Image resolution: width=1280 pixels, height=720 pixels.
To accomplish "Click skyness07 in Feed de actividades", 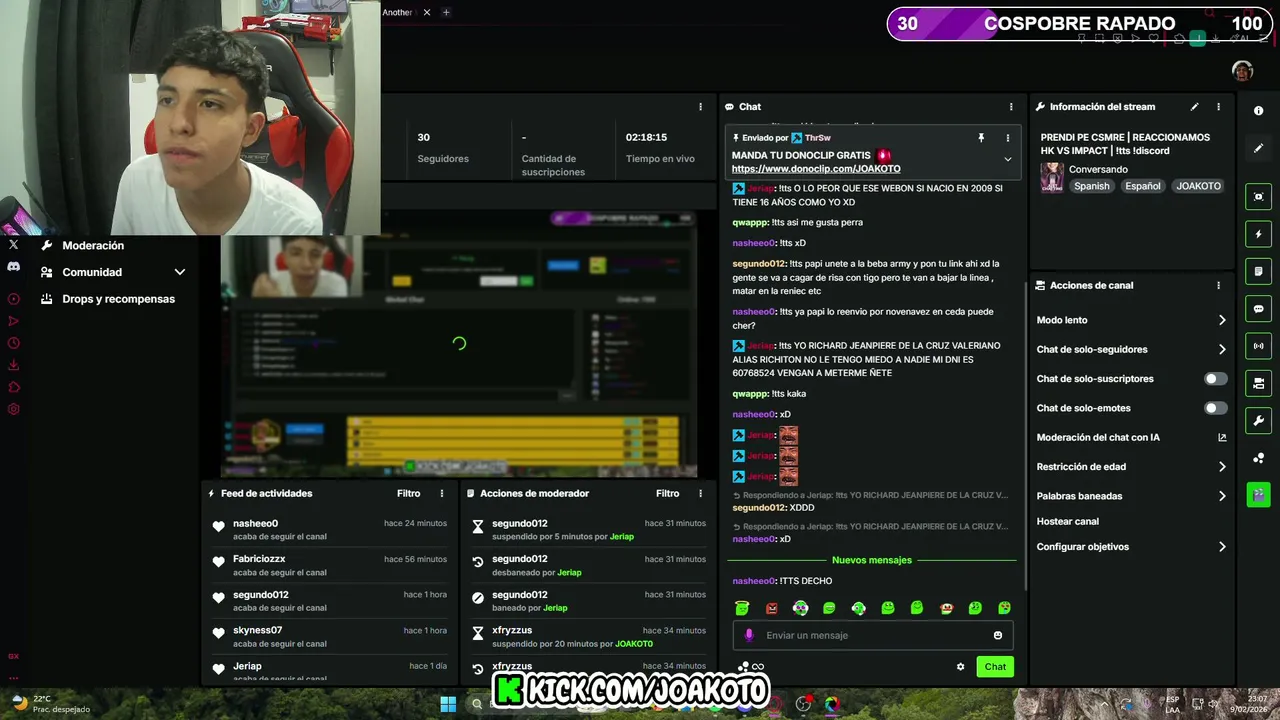I will pyautogui.click(x=257, y=630).
